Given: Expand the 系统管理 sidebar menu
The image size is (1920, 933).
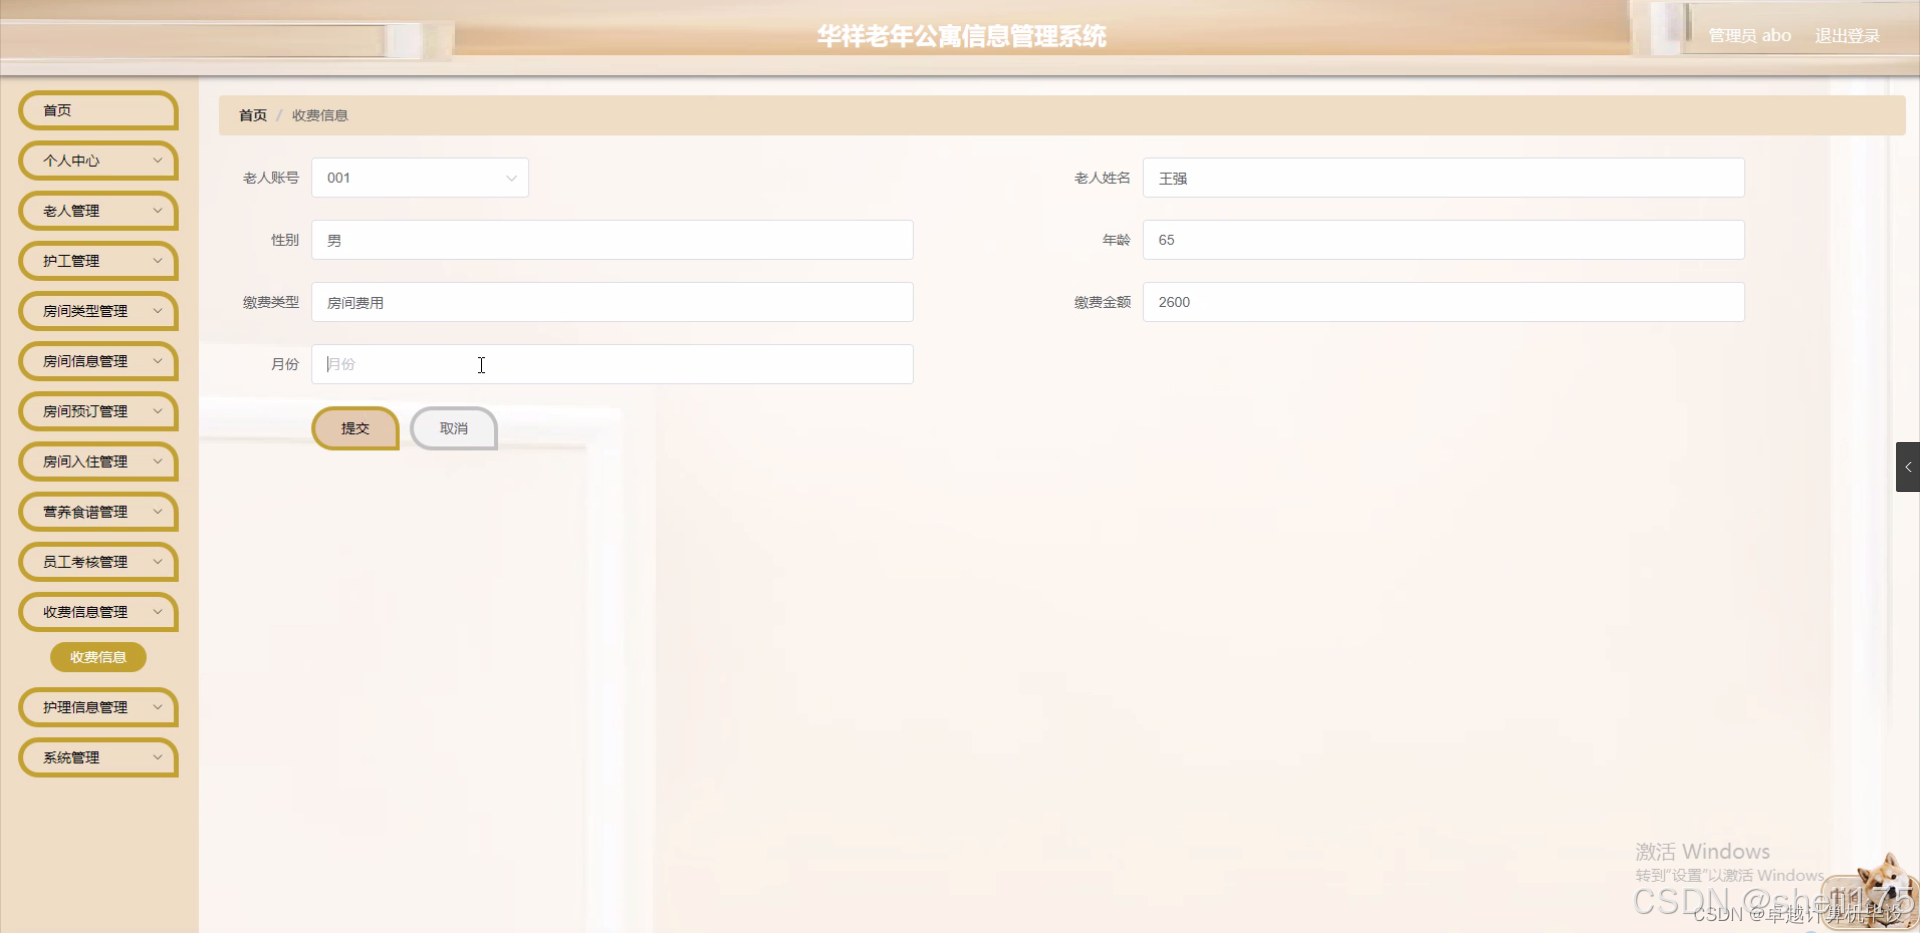Looking at the screenshot, I should [x=98, y=758].
